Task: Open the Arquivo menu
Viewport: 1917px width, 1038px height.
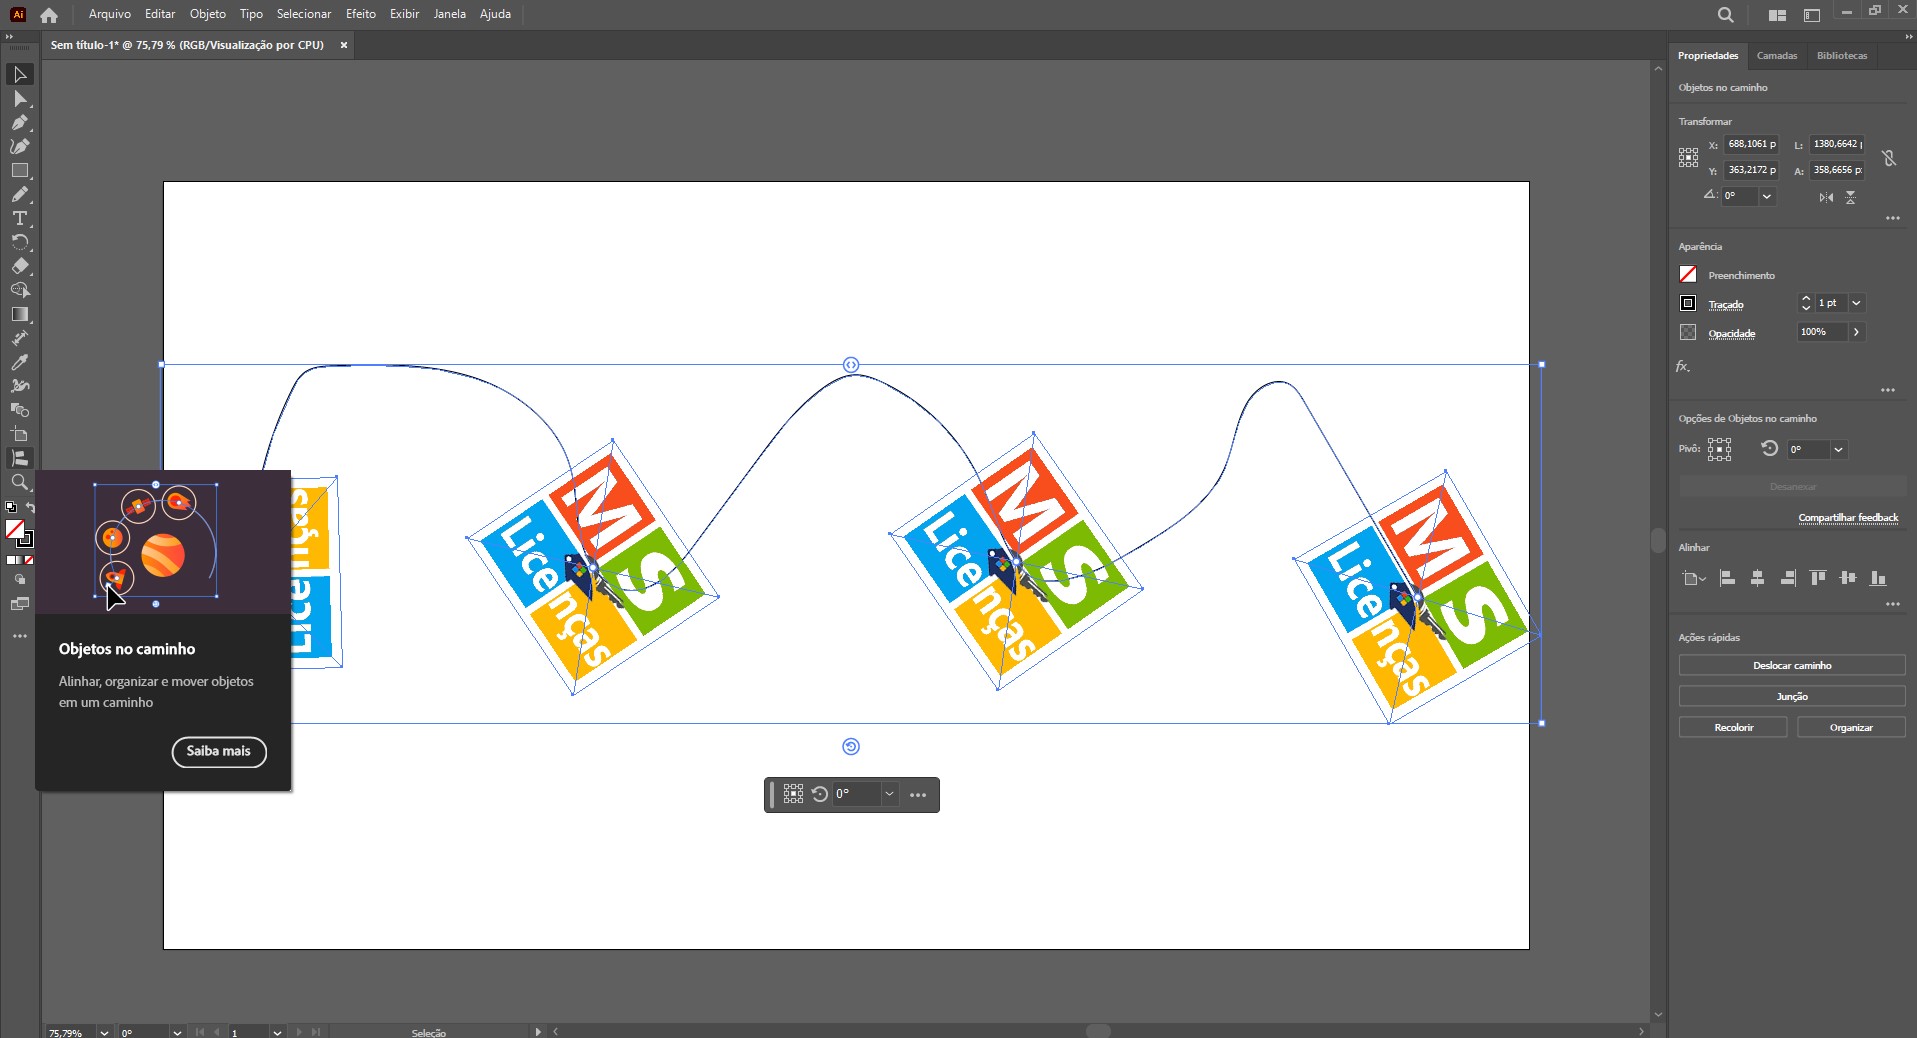Action: [x=109, y=14]
